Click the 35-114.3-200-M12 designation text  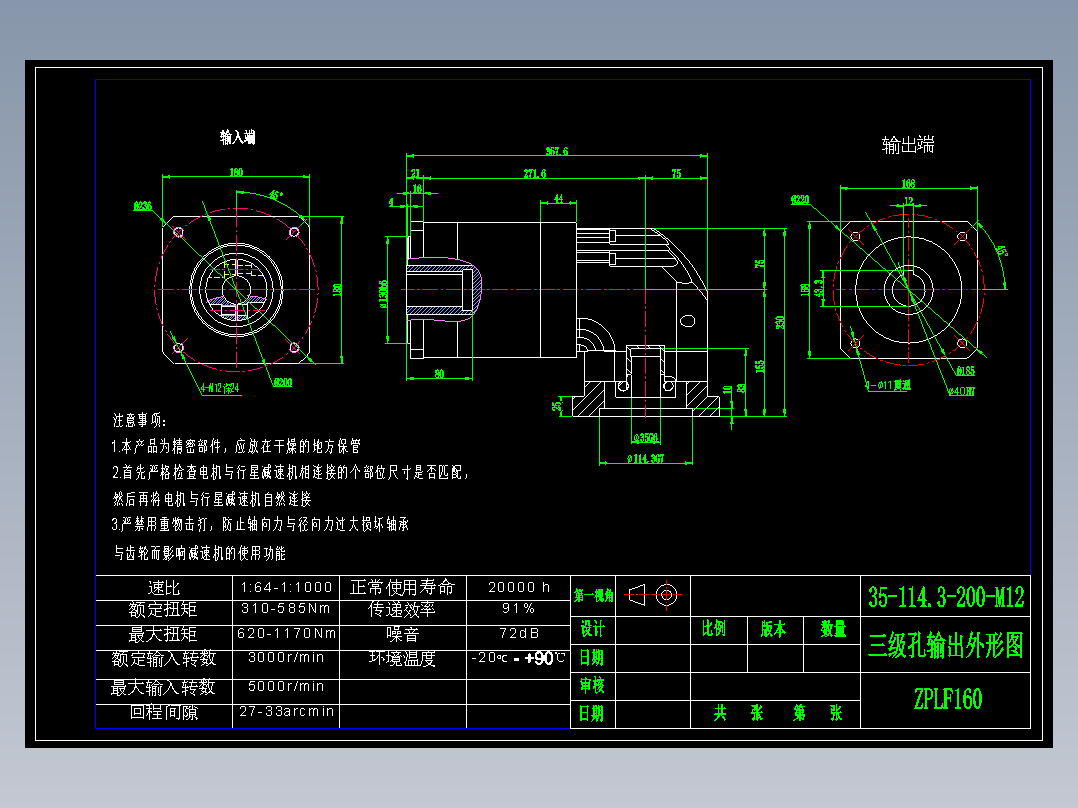pos(944,596)
